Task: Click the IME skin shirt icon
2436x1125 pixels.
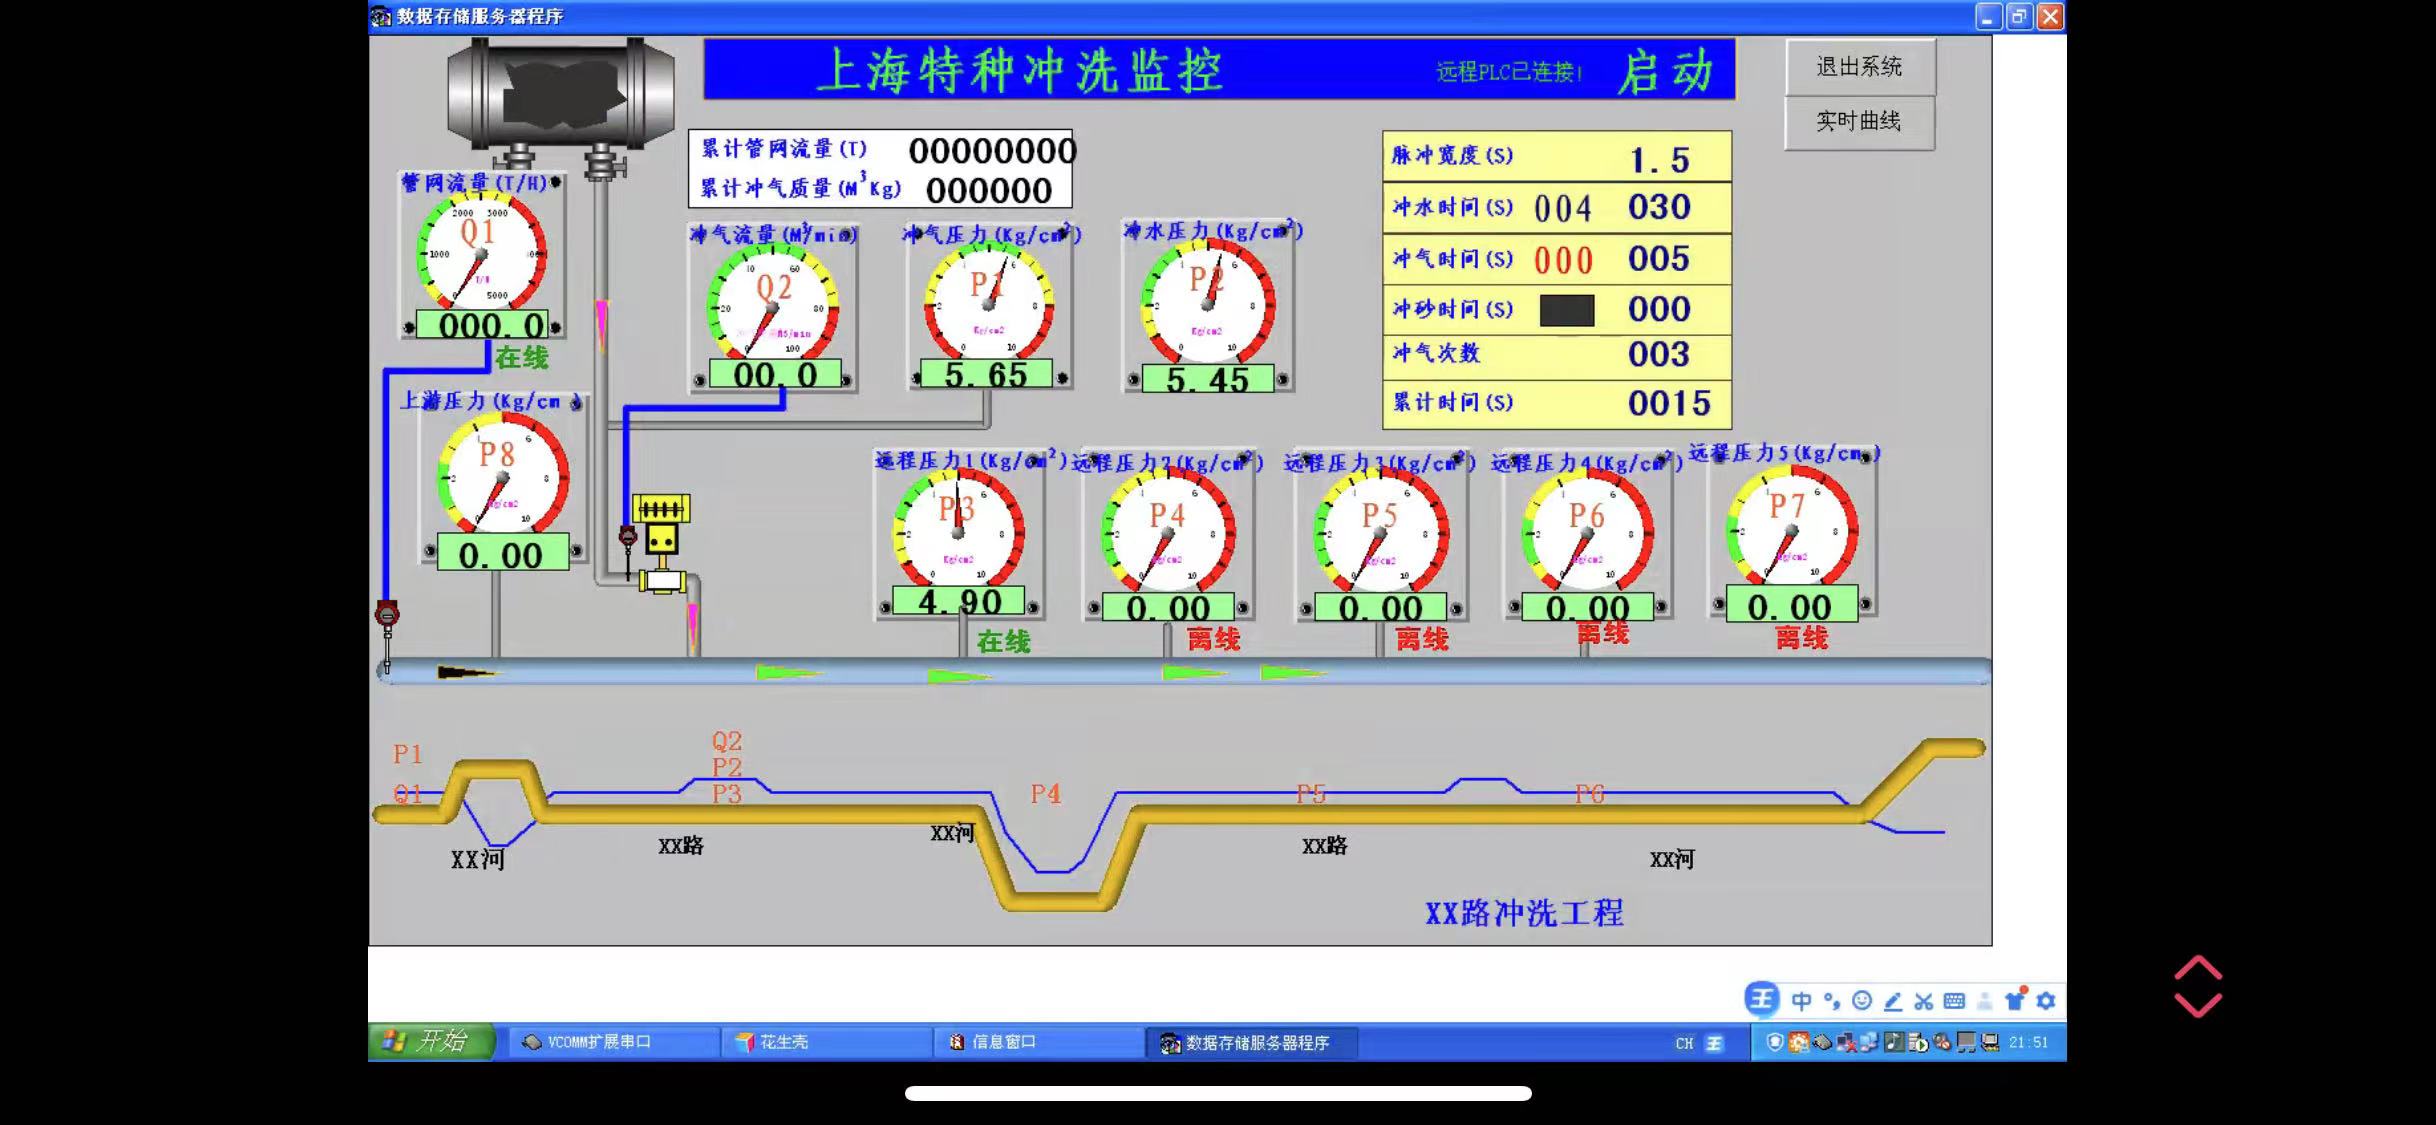Action: 2015,1000
